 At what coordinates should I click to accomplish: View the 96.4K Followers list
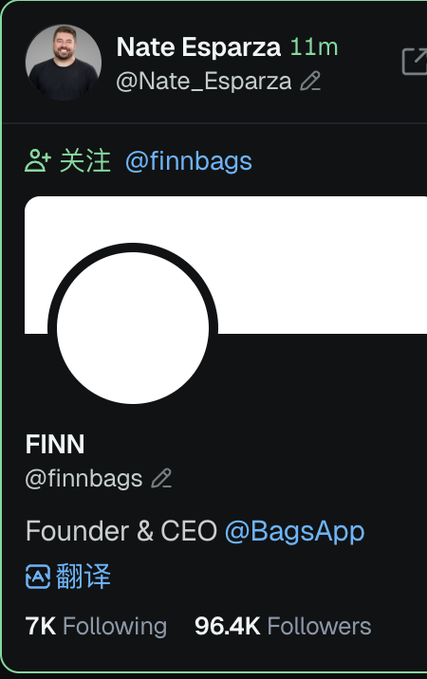point(283,626)
